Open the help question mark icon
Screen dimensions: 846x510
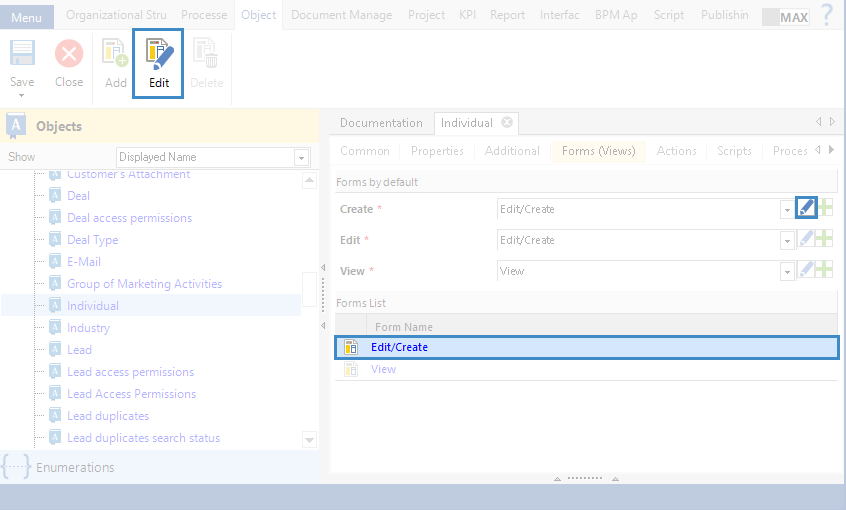(826, 15)
